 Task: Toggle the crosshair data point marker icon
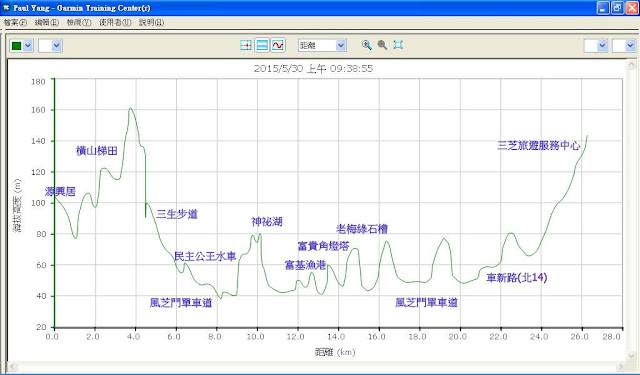246,45
